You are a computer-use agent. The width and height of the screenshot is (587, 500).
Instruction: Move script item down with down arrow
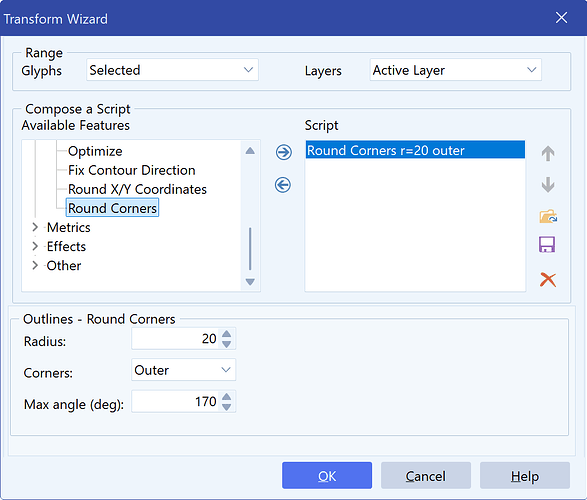pos(548,185)
